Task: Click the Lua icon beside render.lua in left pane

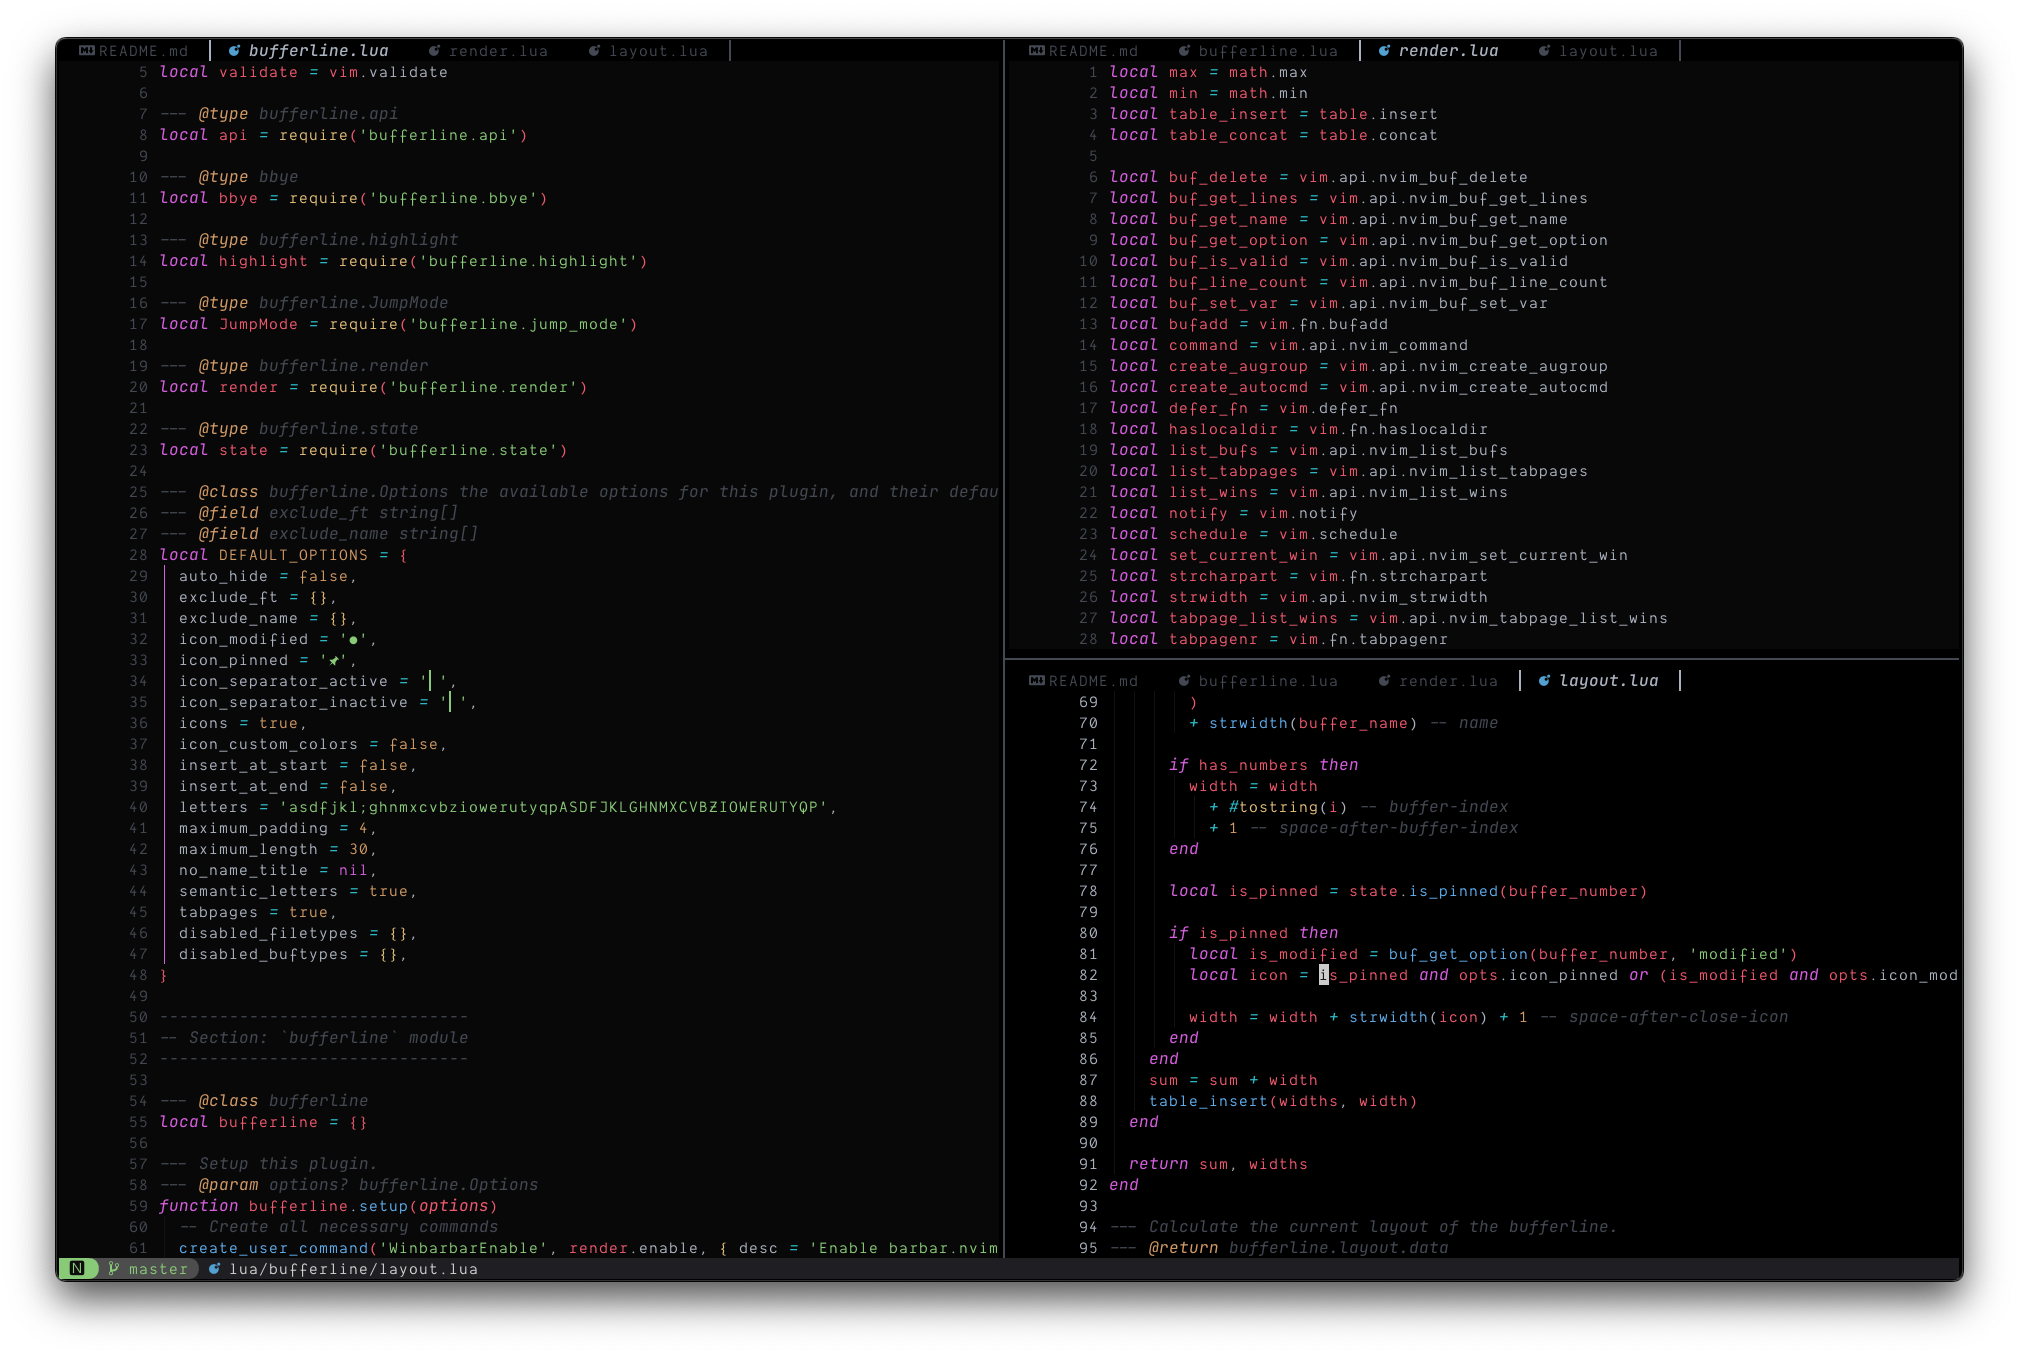Action: tap(435, 51)
